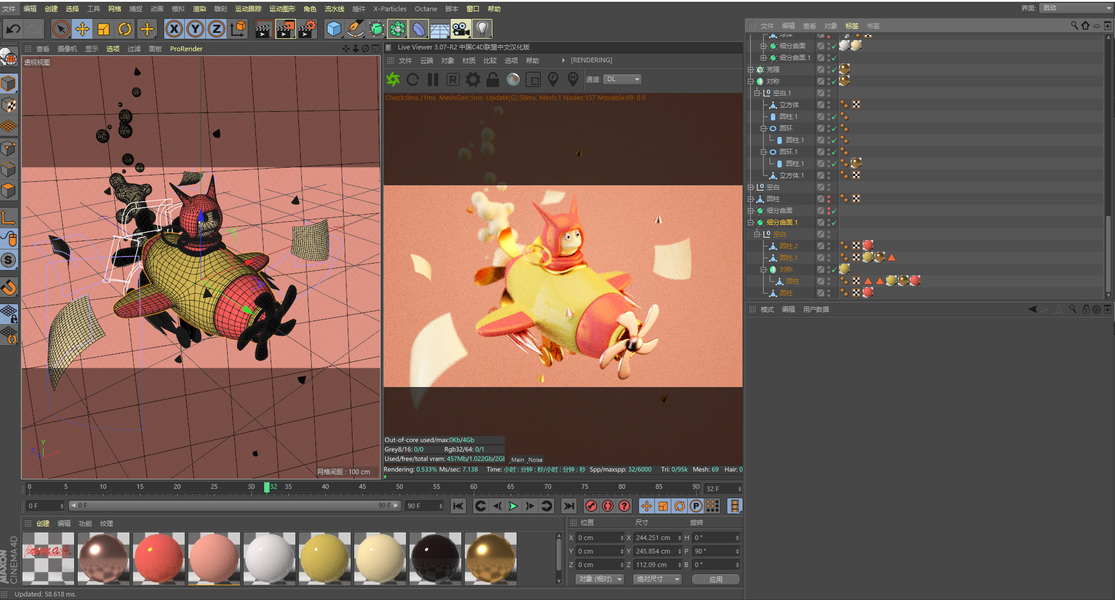Screen dimensions: 1115x600
Task: Open the 渲染 main menu
Action: pos(200,9)
